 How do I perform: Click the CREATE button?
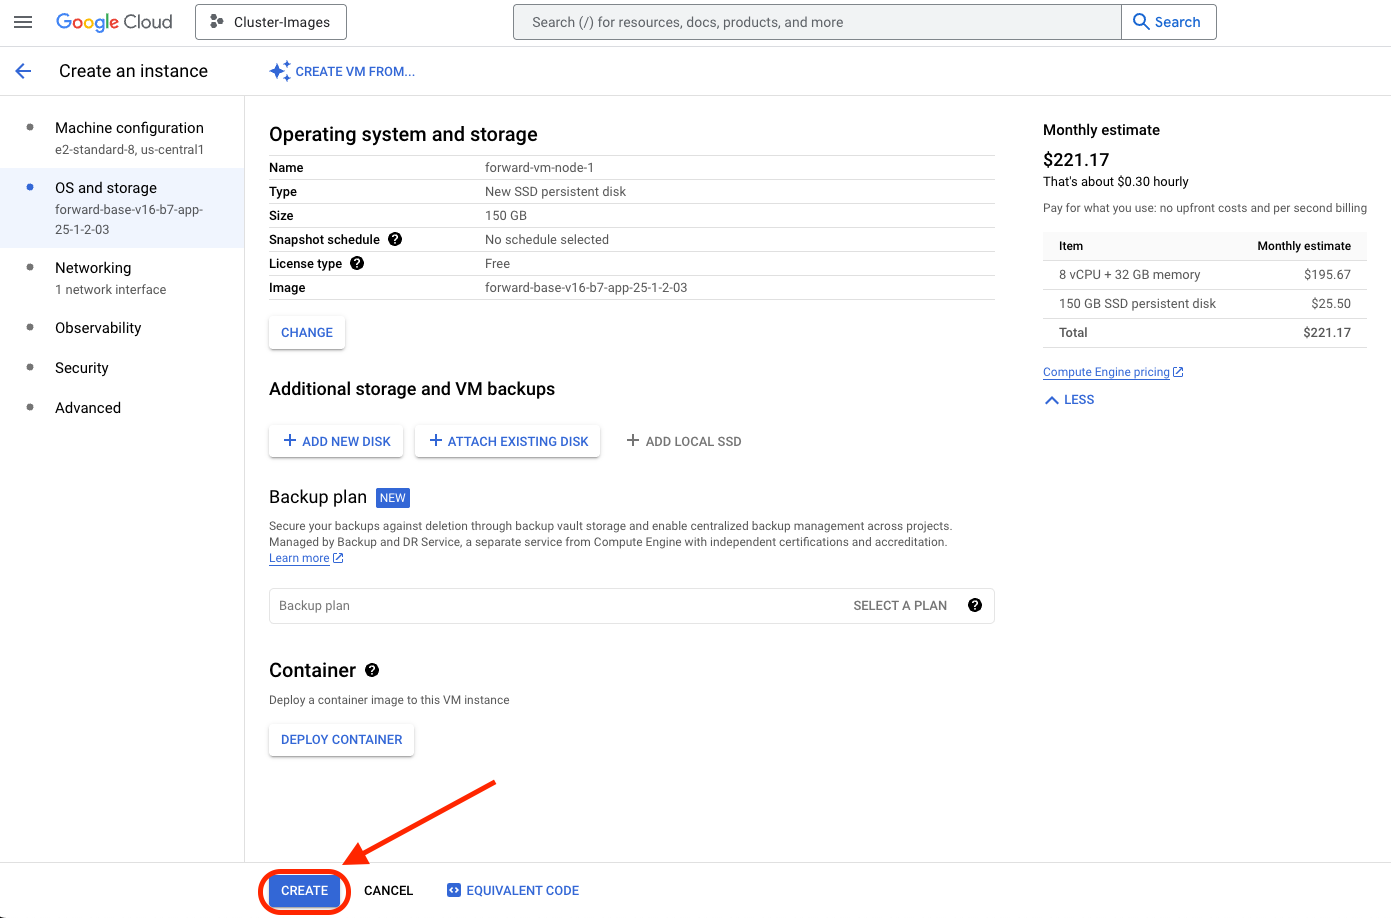(x=304, y=890)
